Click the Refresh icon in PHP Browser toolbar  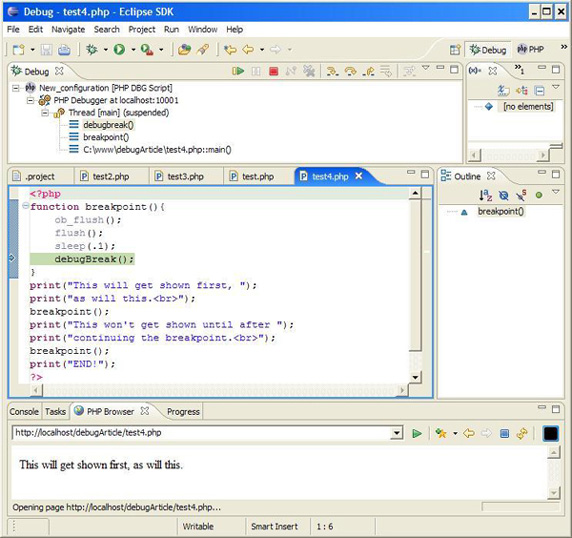(522, 433)
